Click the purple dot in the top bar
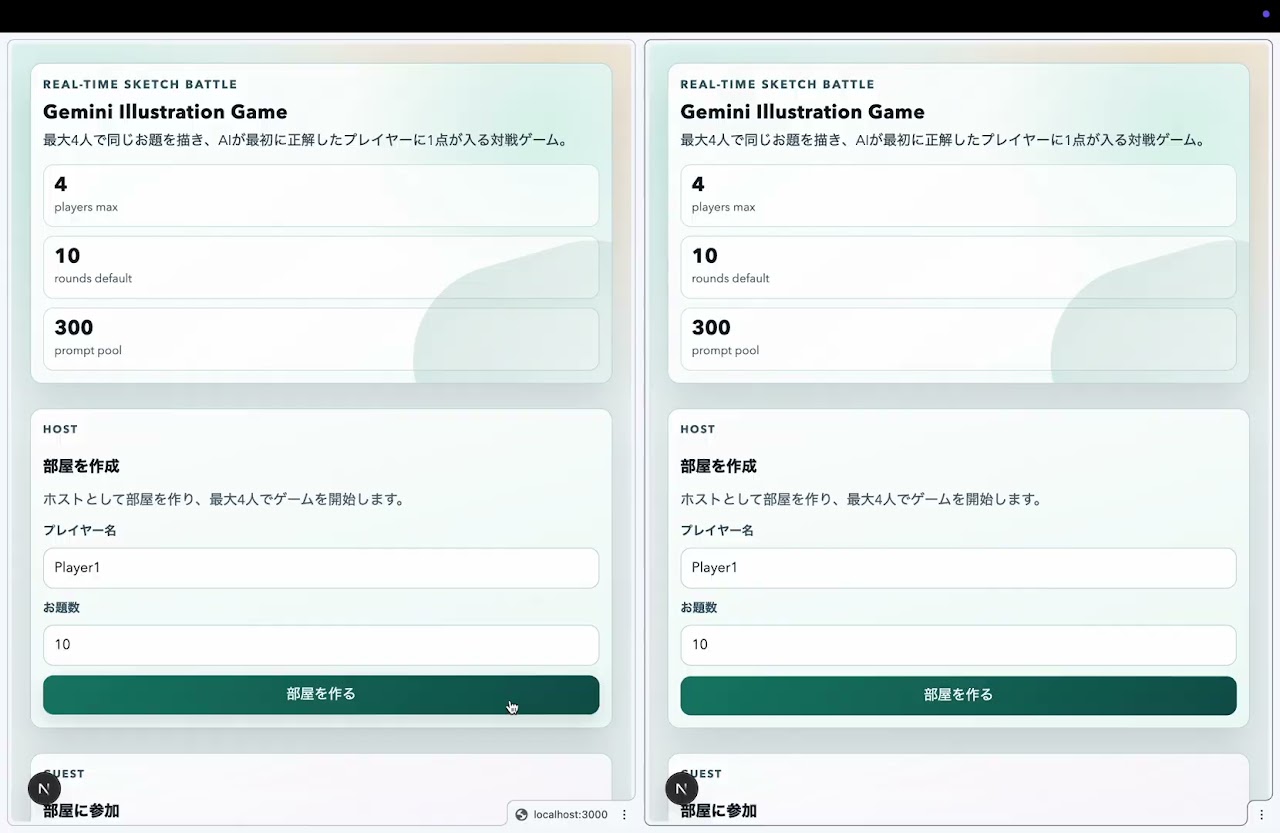 pos(1266,14)
